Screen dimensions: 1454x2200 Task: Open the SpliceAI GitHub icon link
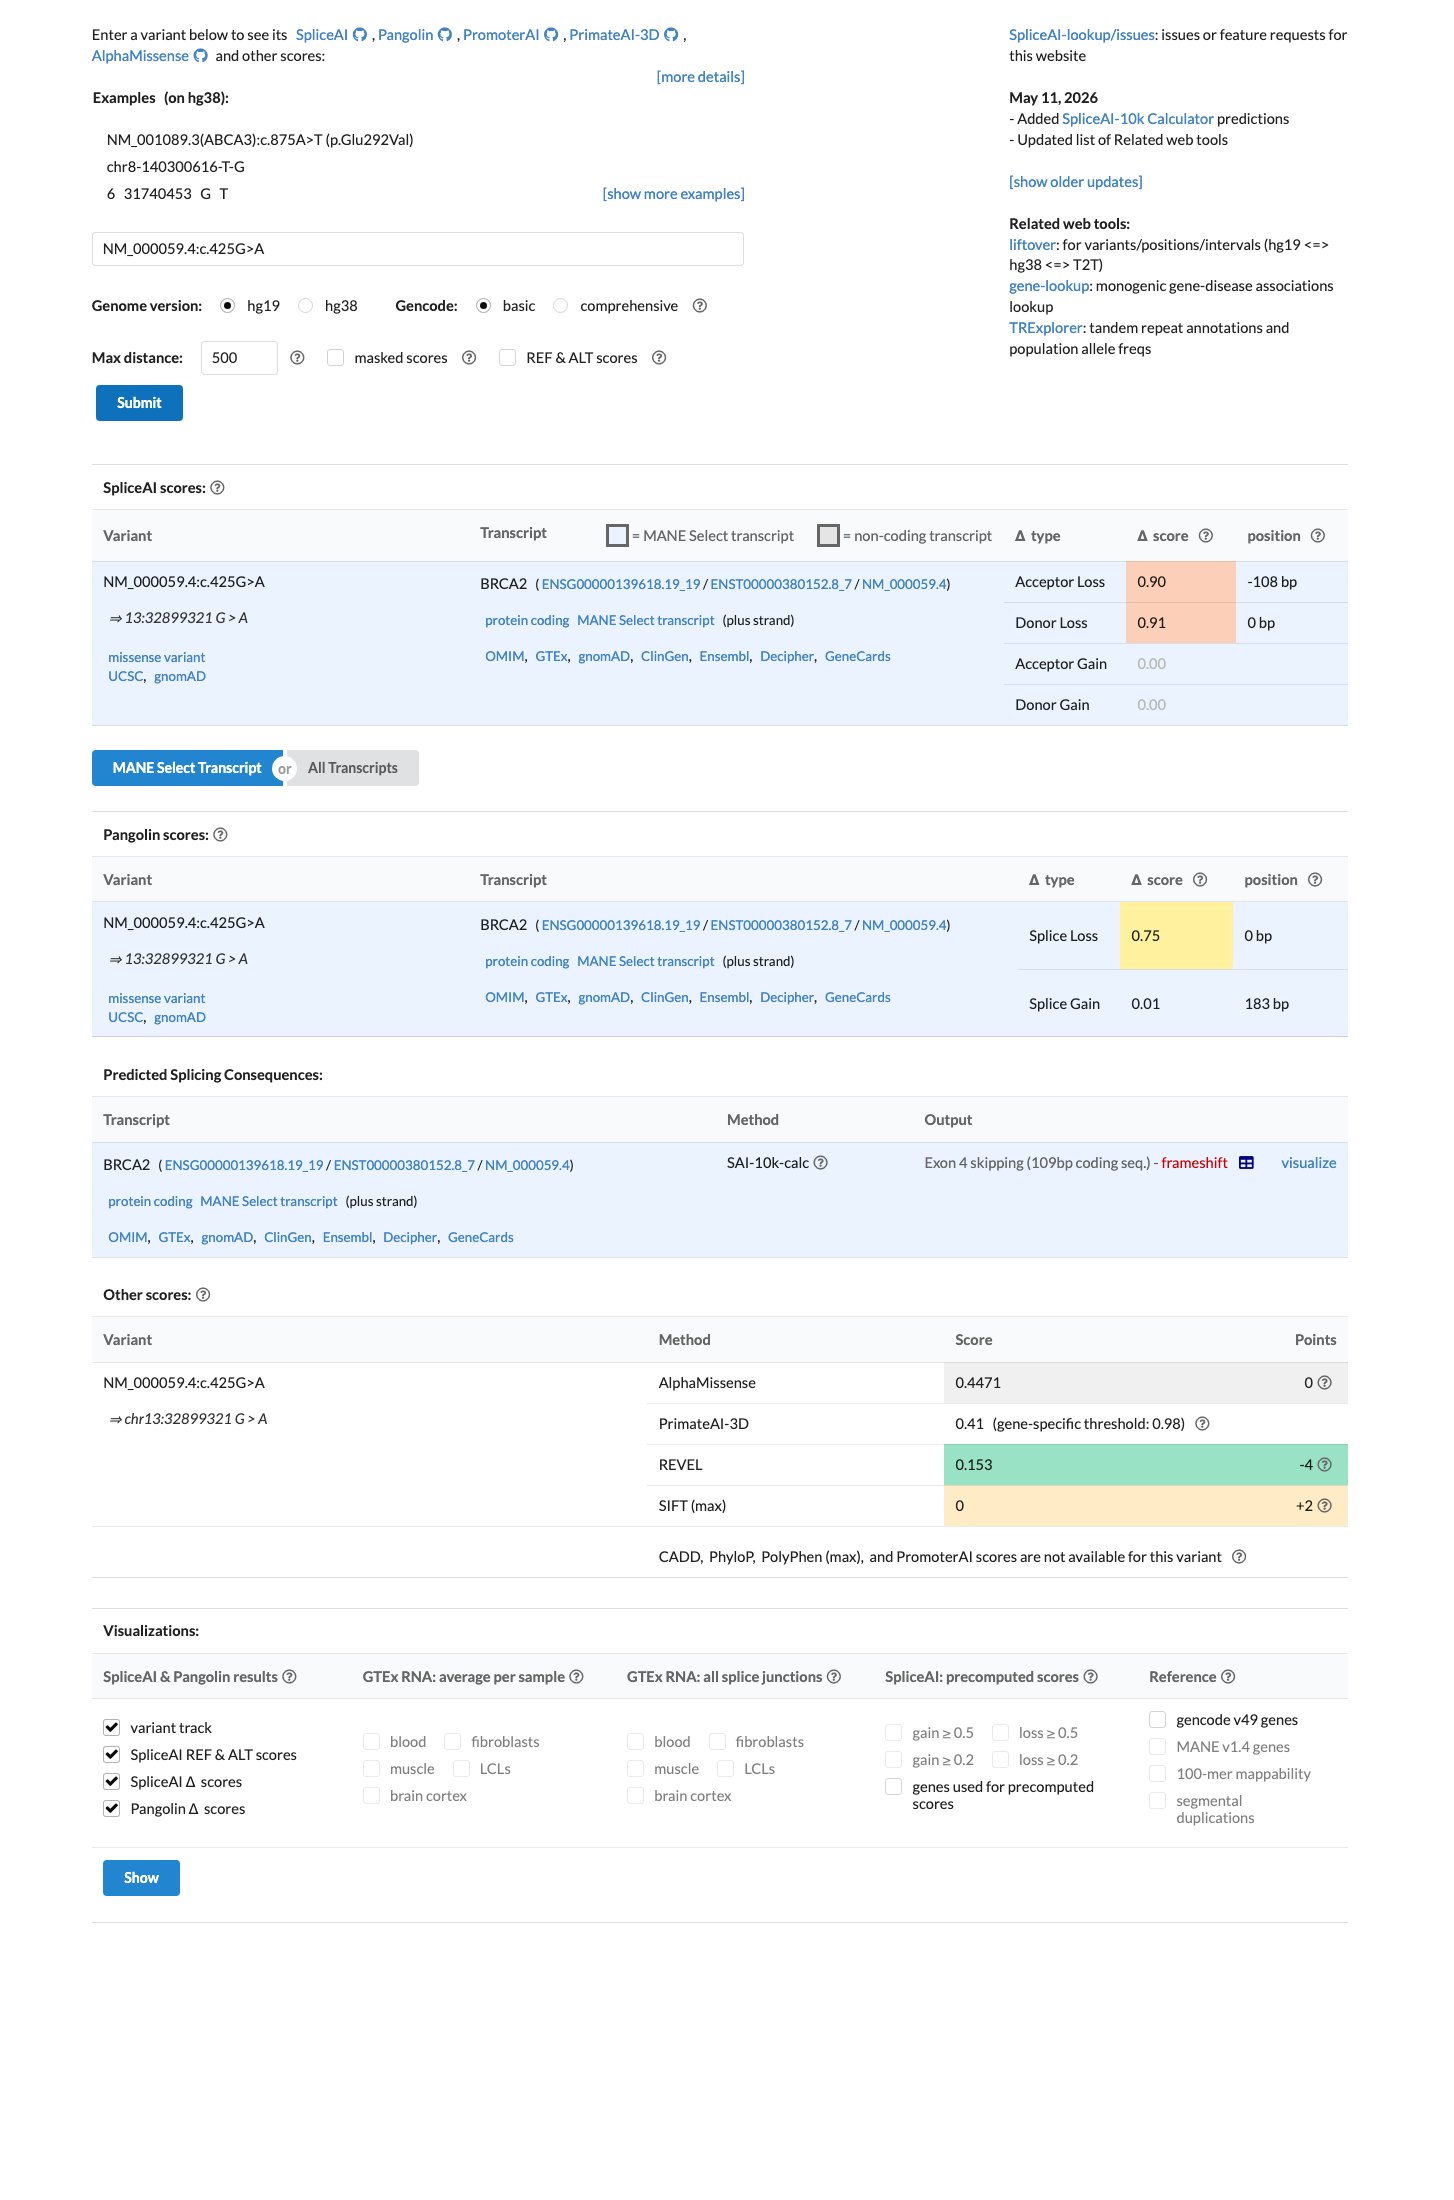coord(360,35)
